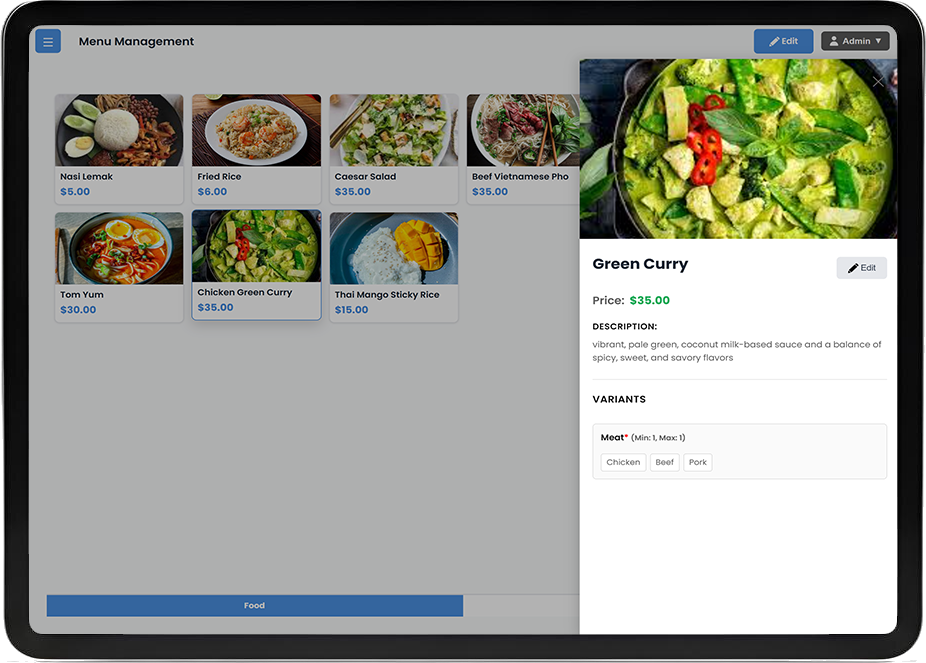The image size is (926, 663).
Task: Click the pencil icon on the blue Edit button
Action: [772, 41]
